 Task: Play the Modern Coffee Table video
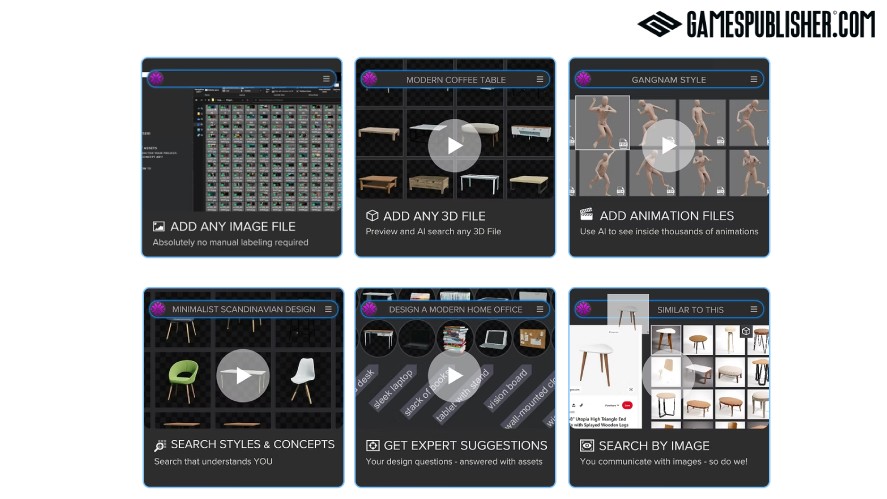454,145
